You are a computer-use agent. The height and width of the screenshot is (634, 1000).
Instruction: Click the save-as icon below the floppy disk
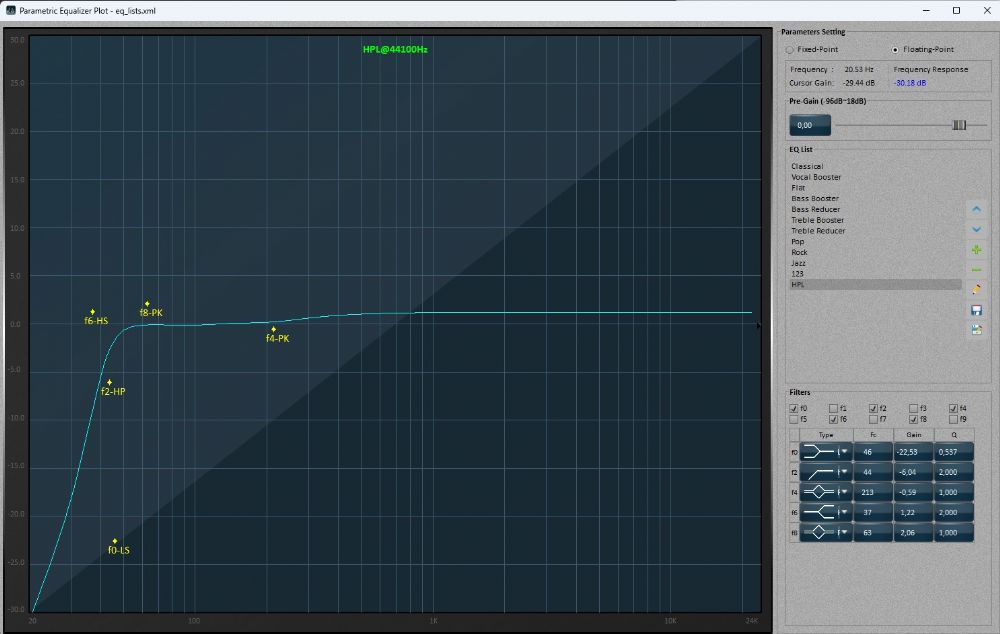(976, 329)
